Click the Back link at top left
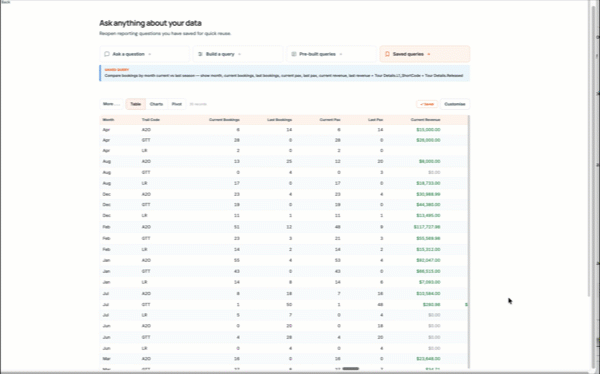The image size is (600, 374). [x=5, y=2]
